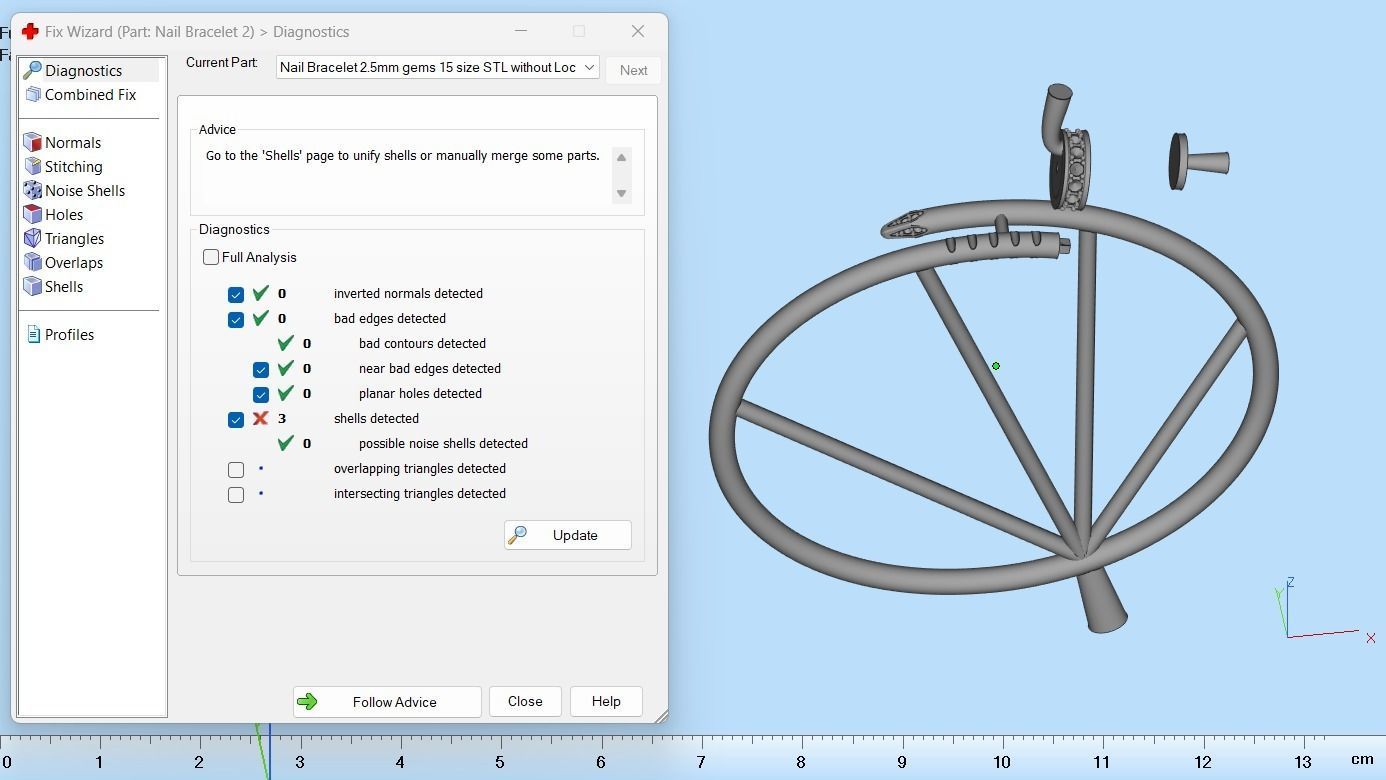Go to the Stitching page label
Screen dimensions: 1386x780
(x=74, y=166)
